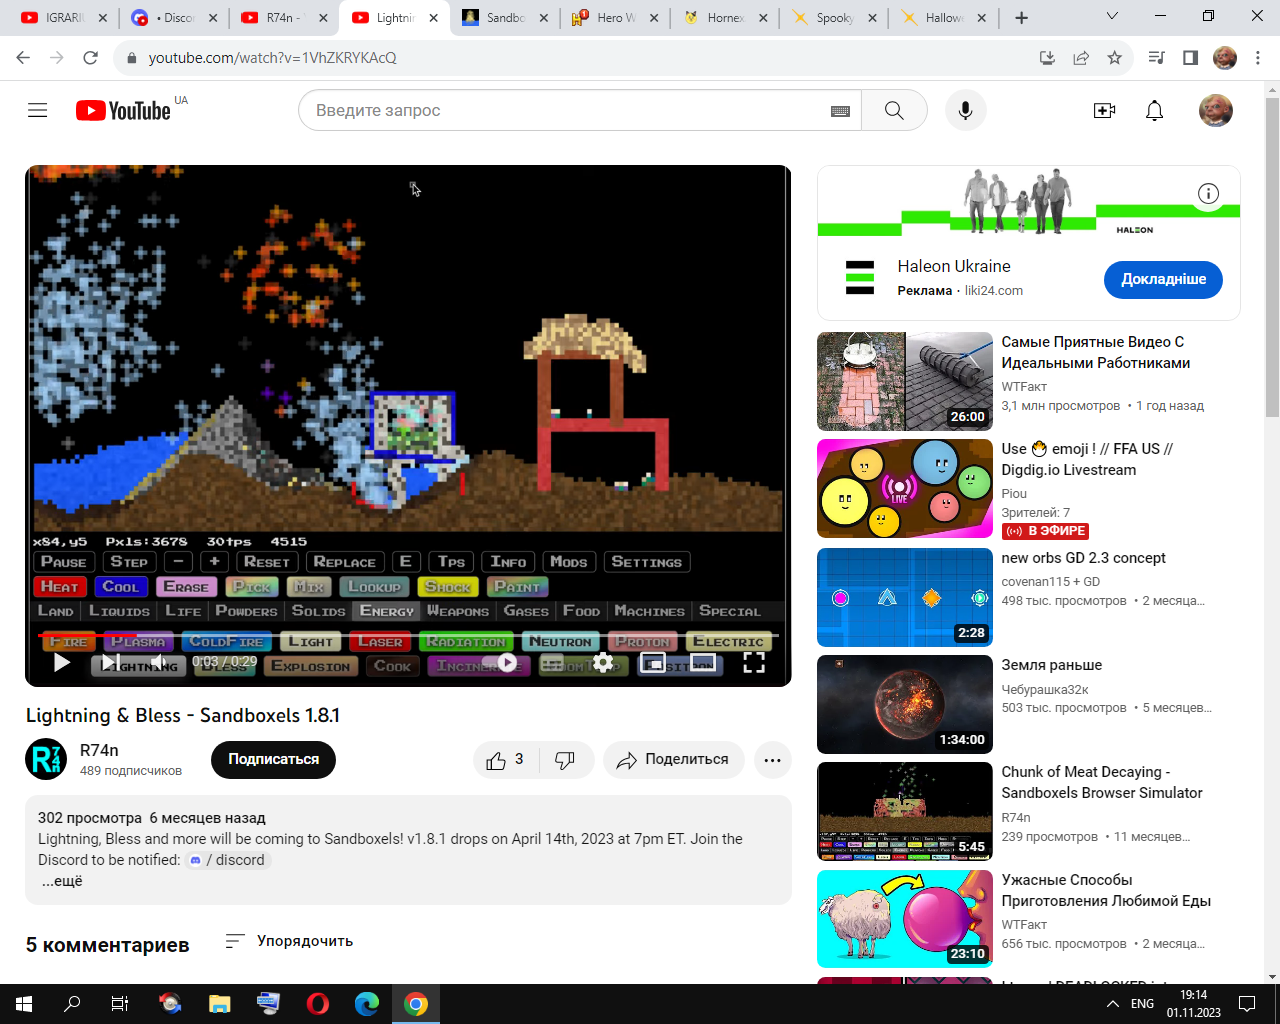Seek along the red video progress bar
1280x1024 pixels.
tap(408, 635)
